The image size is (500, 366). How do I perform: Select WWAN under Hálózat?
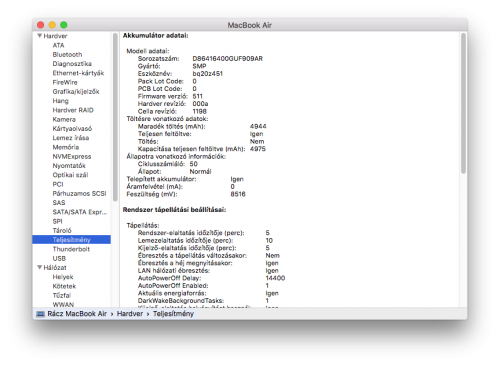pos(63,304)
